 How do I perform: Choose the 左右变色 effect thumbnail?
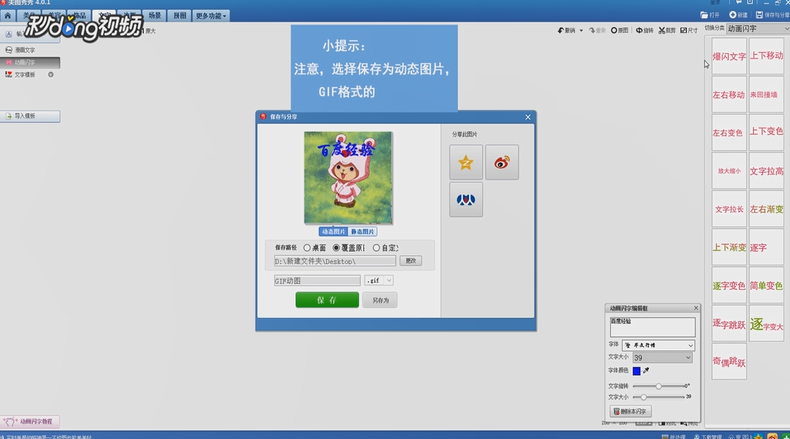pos(729,133)
